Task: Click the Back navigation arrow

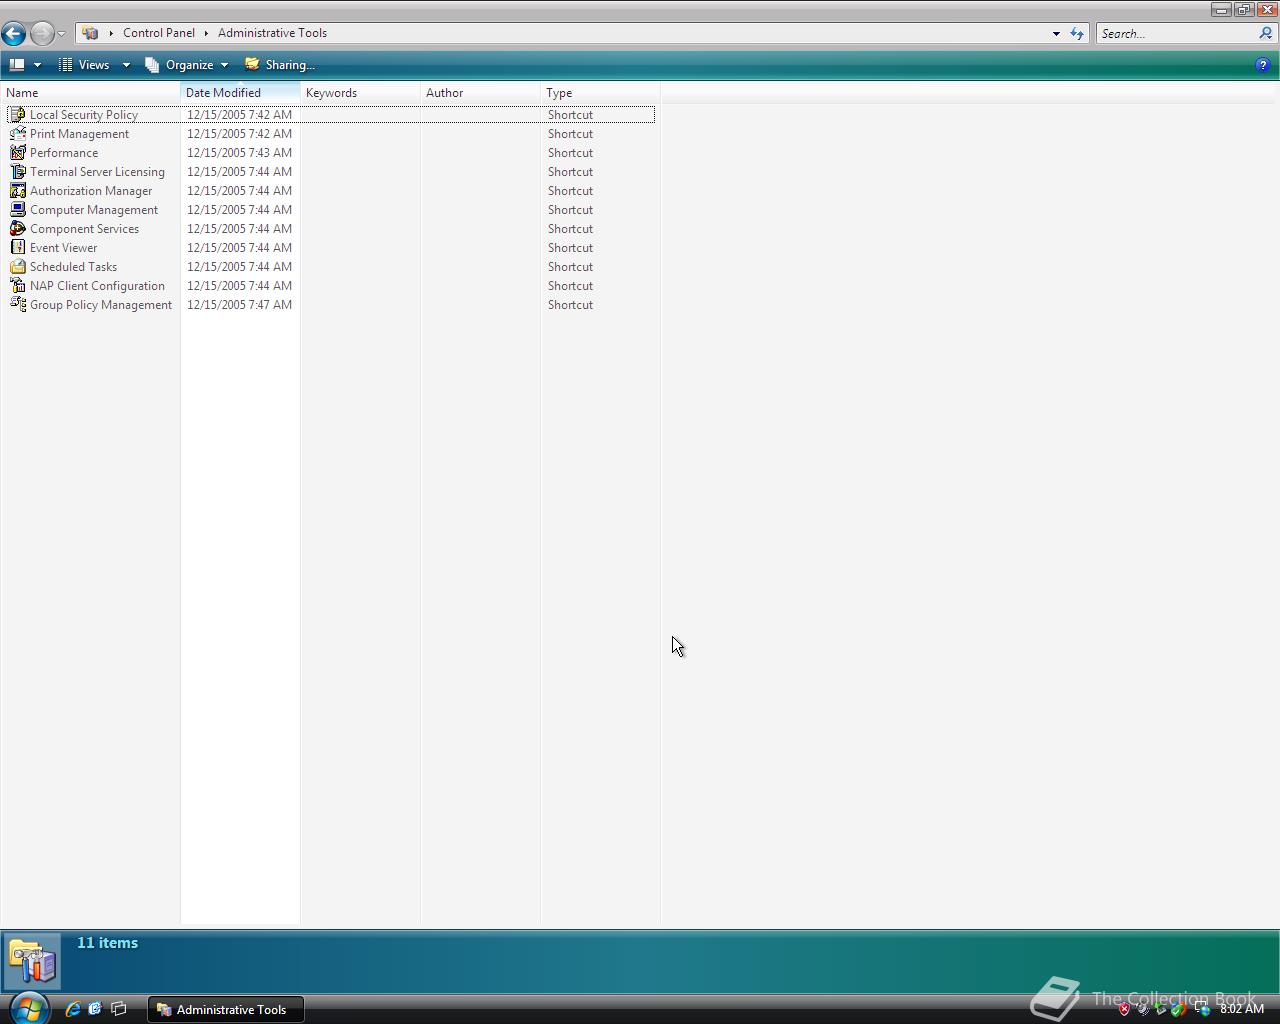Action: pos(13,33)
